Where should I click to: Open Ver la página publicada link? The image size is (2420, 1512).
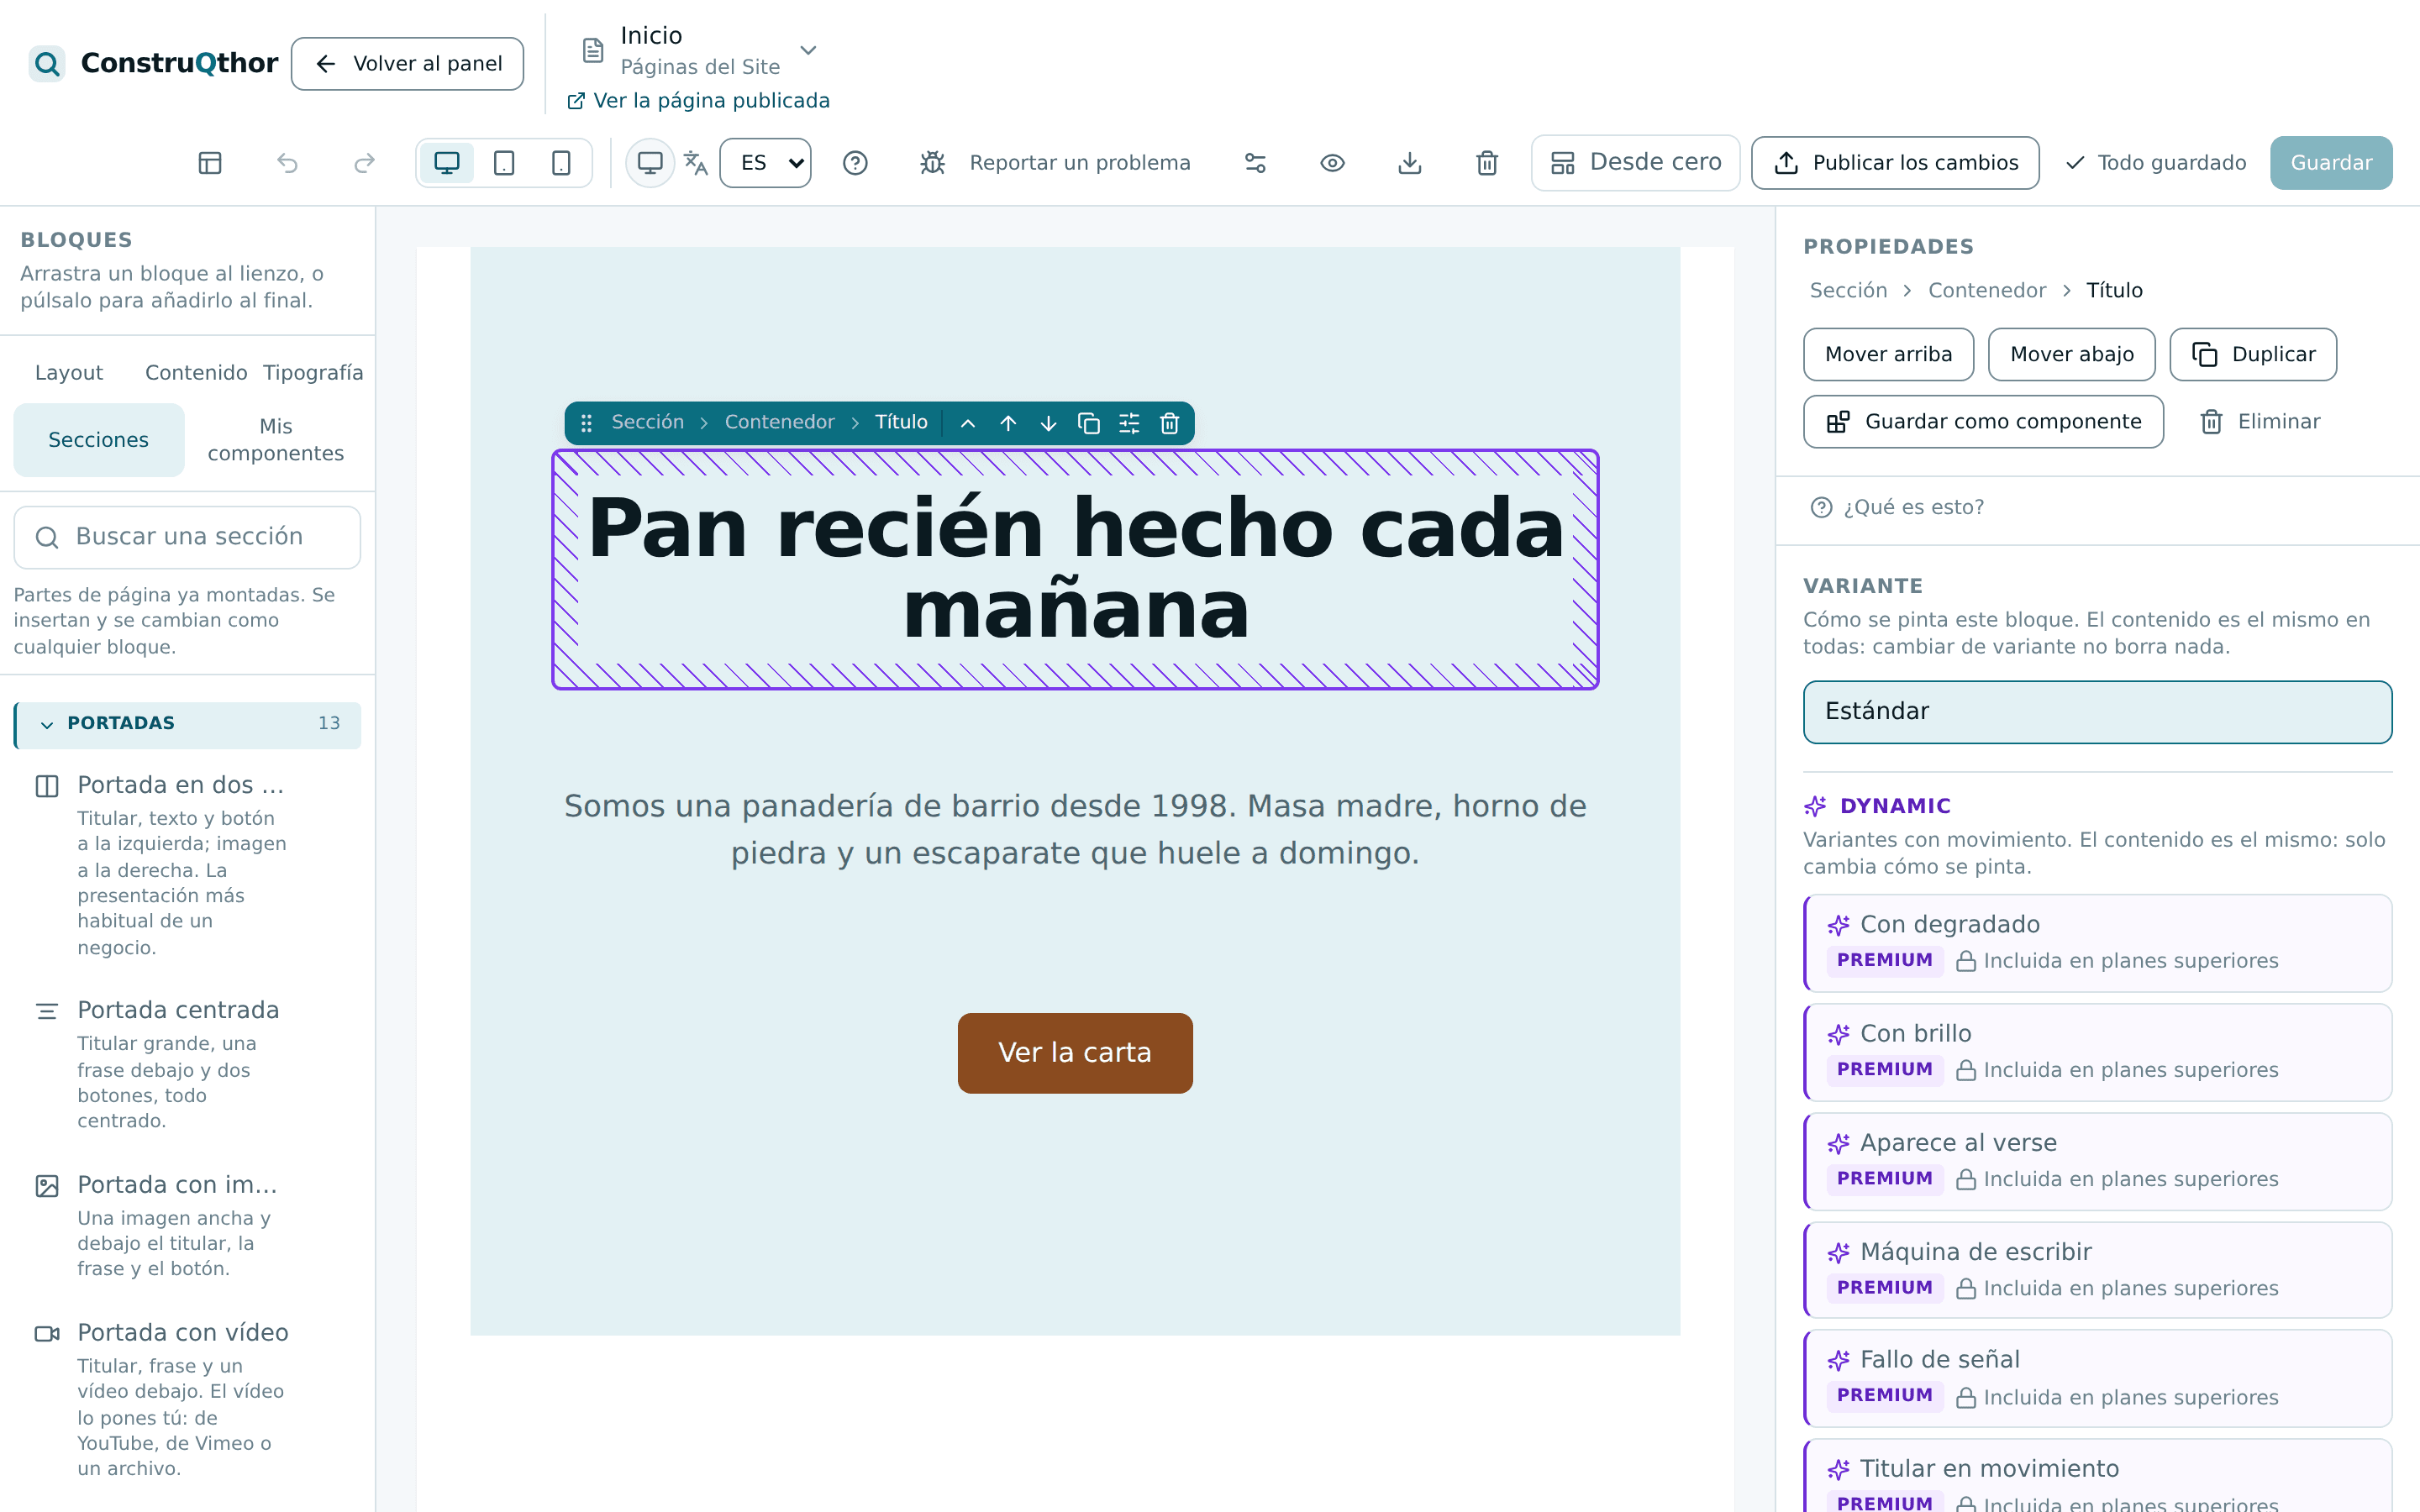pyautogui.click(x=698, y=101)
